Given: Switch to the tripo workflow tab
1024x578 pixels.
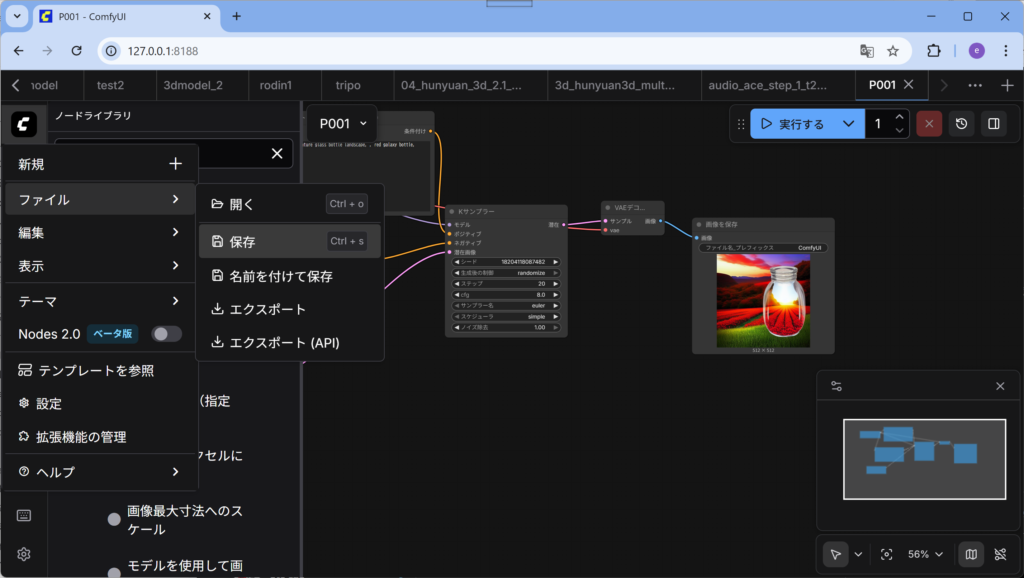Looking at the screenshot, I should pyautogui.click(x=348, y=85).
